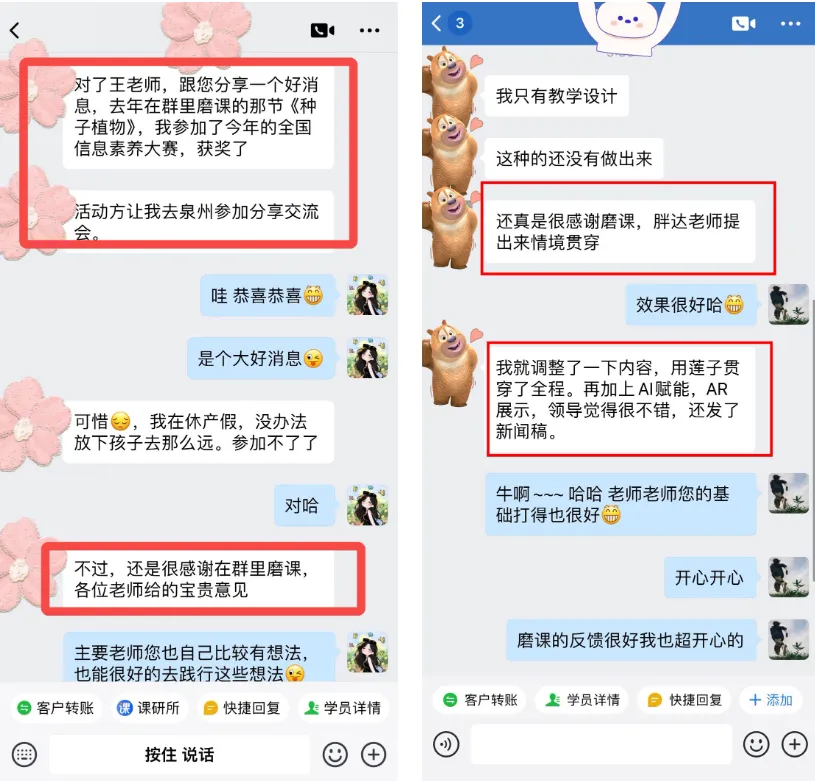Tap the back arrow in the left chat
The width and height of the screenshot is (815, 781).
(x=15, y=30)
